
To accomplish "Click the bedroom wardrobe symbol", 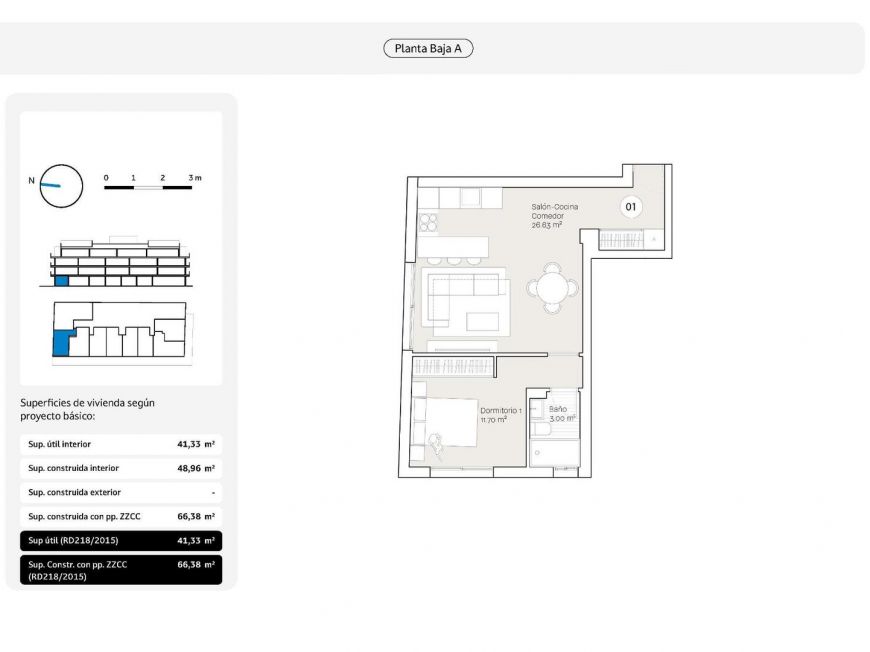I will tap(455, 366).
